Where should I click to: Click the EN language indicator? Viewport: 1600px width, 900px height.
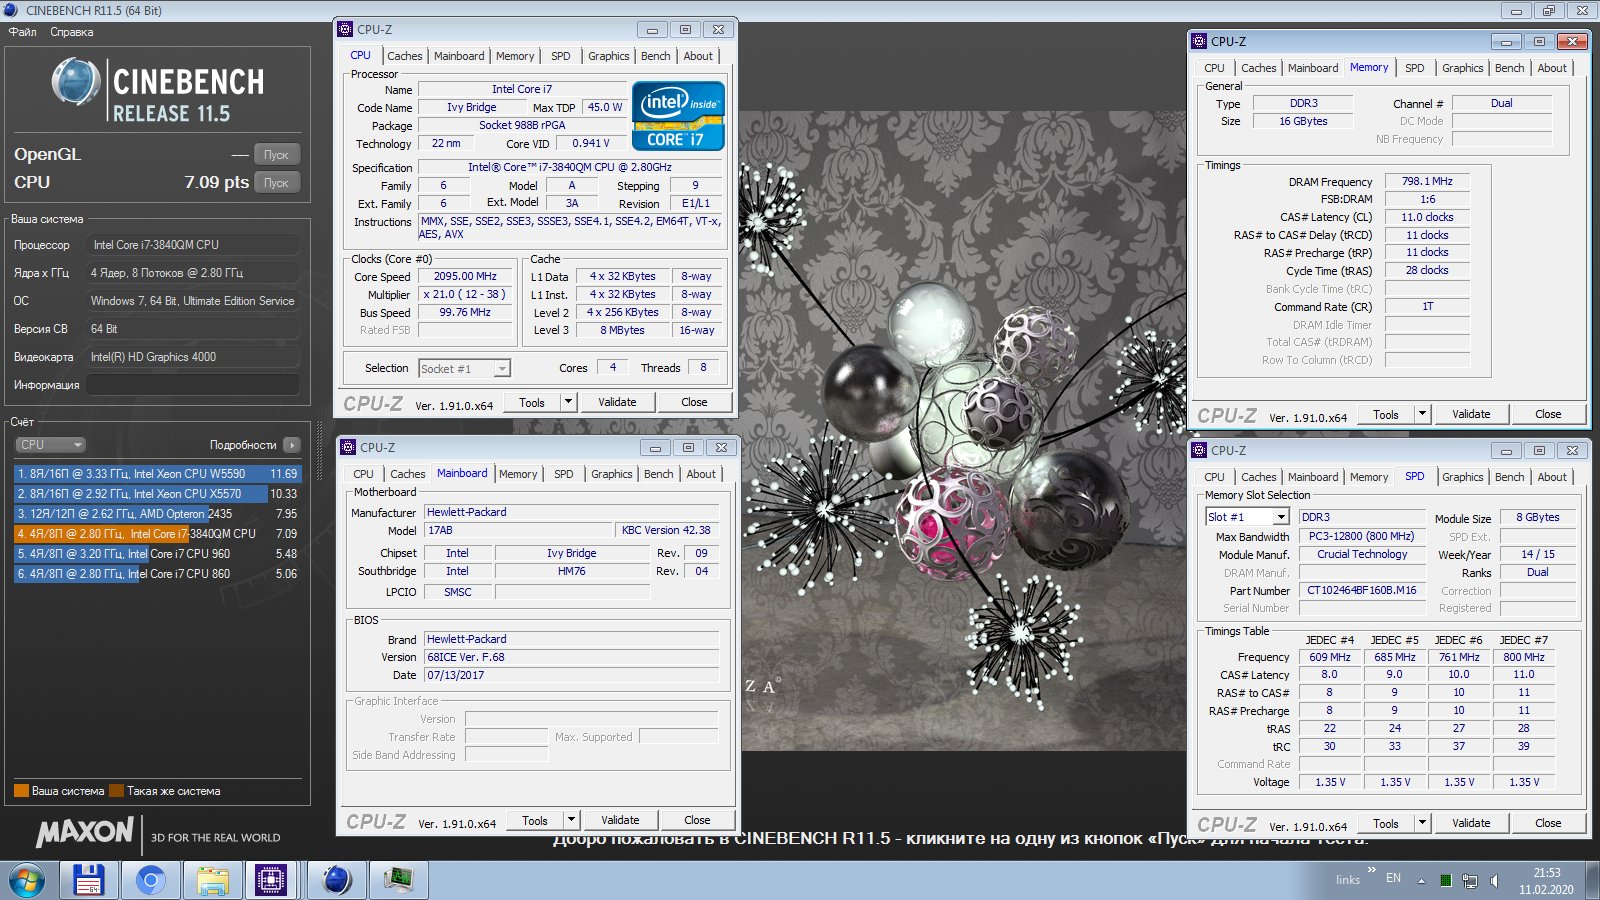pyautogui.click(x=1393, y=878)
